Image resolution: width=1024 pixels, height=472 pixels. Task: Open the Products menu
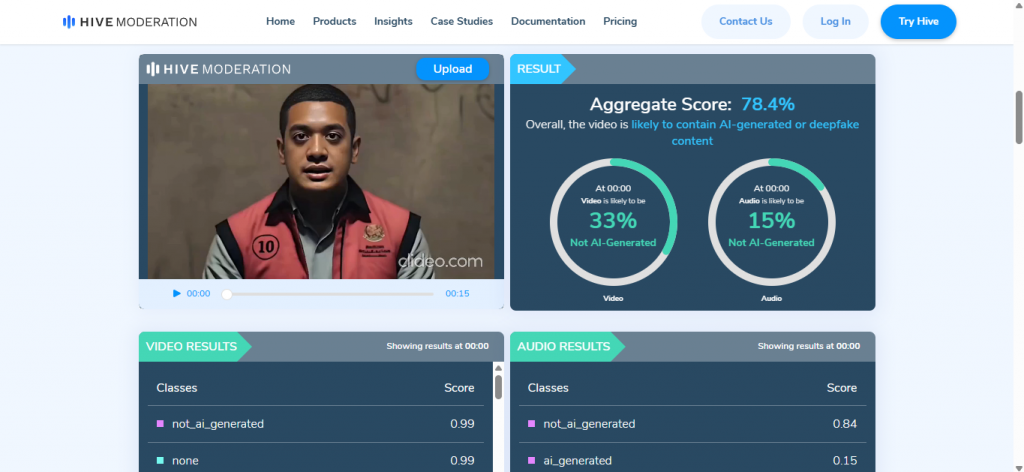pos(334,21)
